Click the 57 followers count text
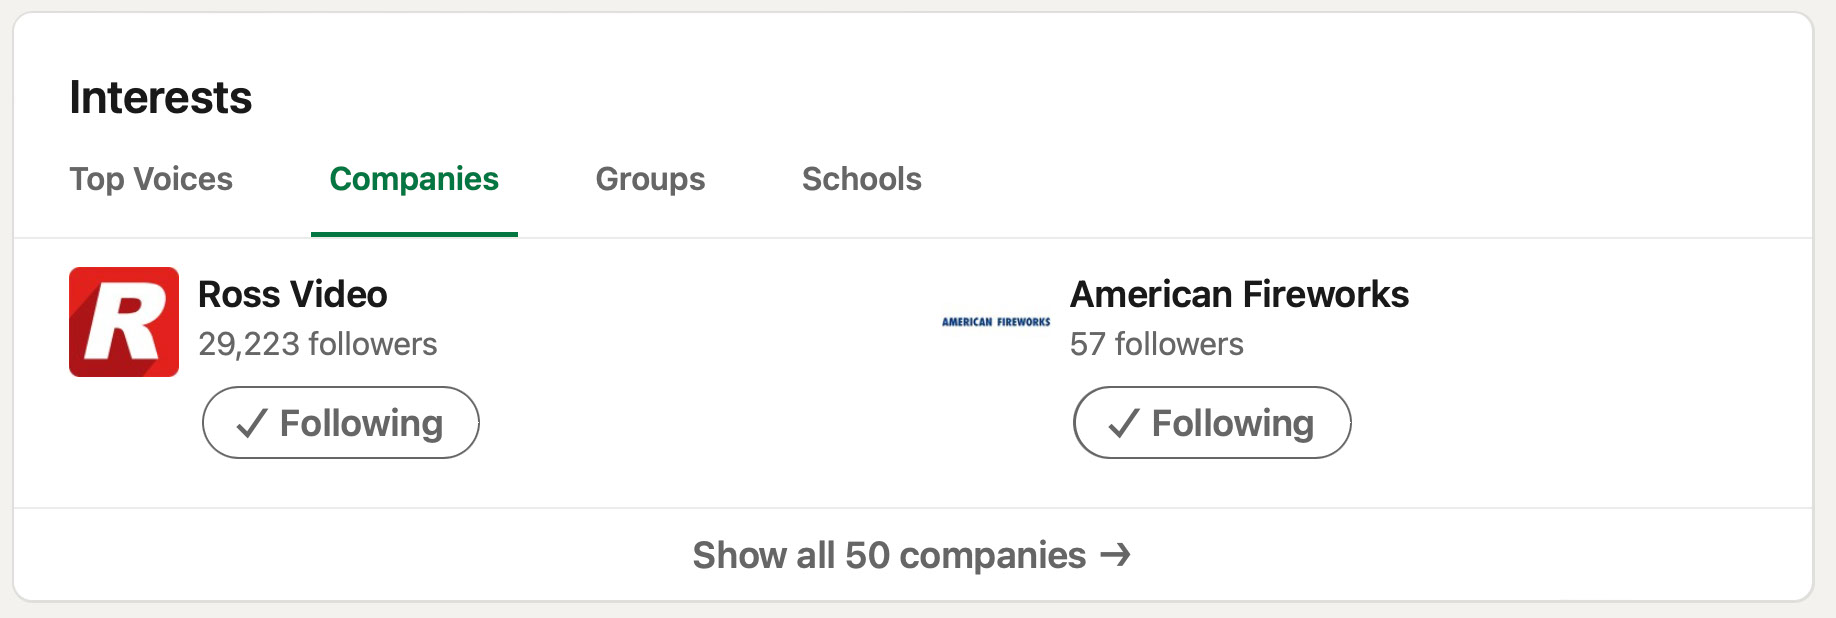The width and height of the screenshot is (1836, 618). pos(1157,344)
